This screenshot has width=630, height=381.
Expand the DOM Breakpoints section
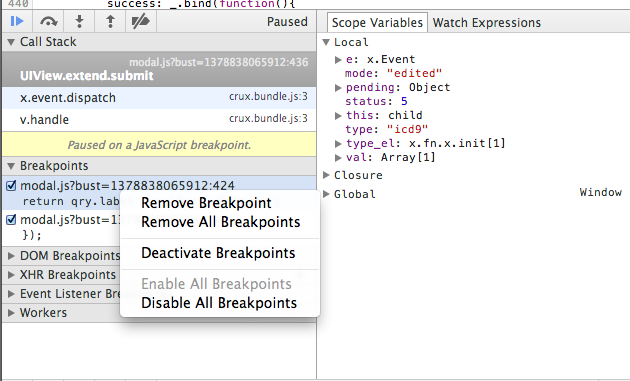tap(11, 256)
